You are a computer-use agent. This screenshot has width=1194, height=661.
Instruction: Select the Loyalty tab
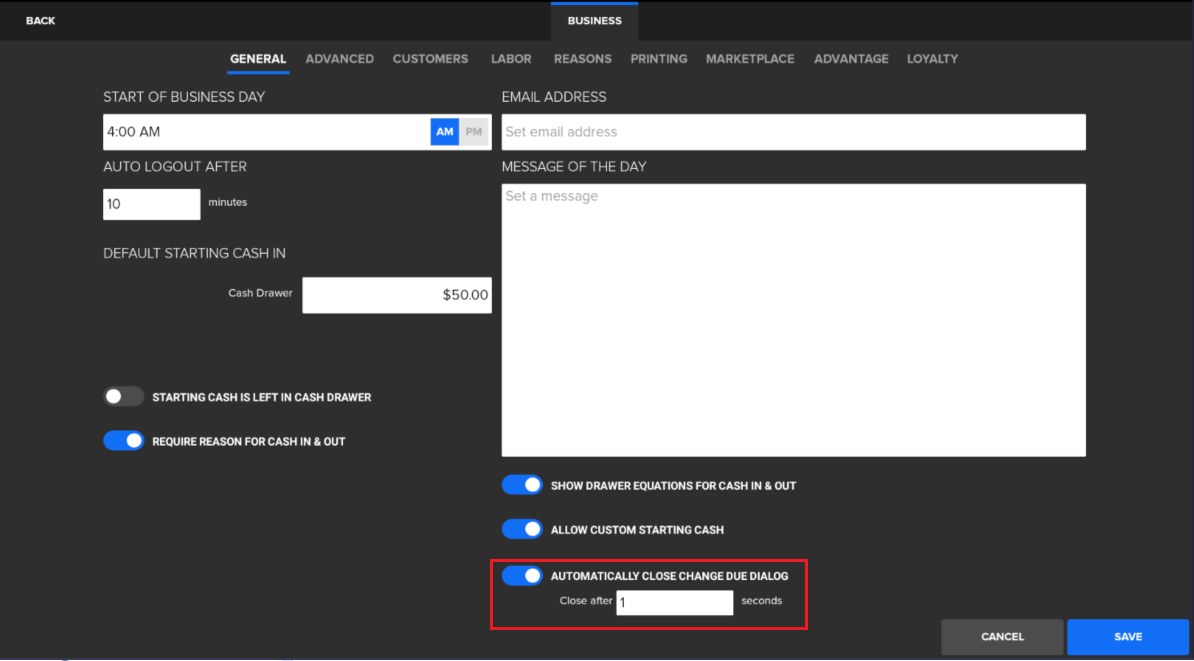pyautogui.click(x=932, y=59)
